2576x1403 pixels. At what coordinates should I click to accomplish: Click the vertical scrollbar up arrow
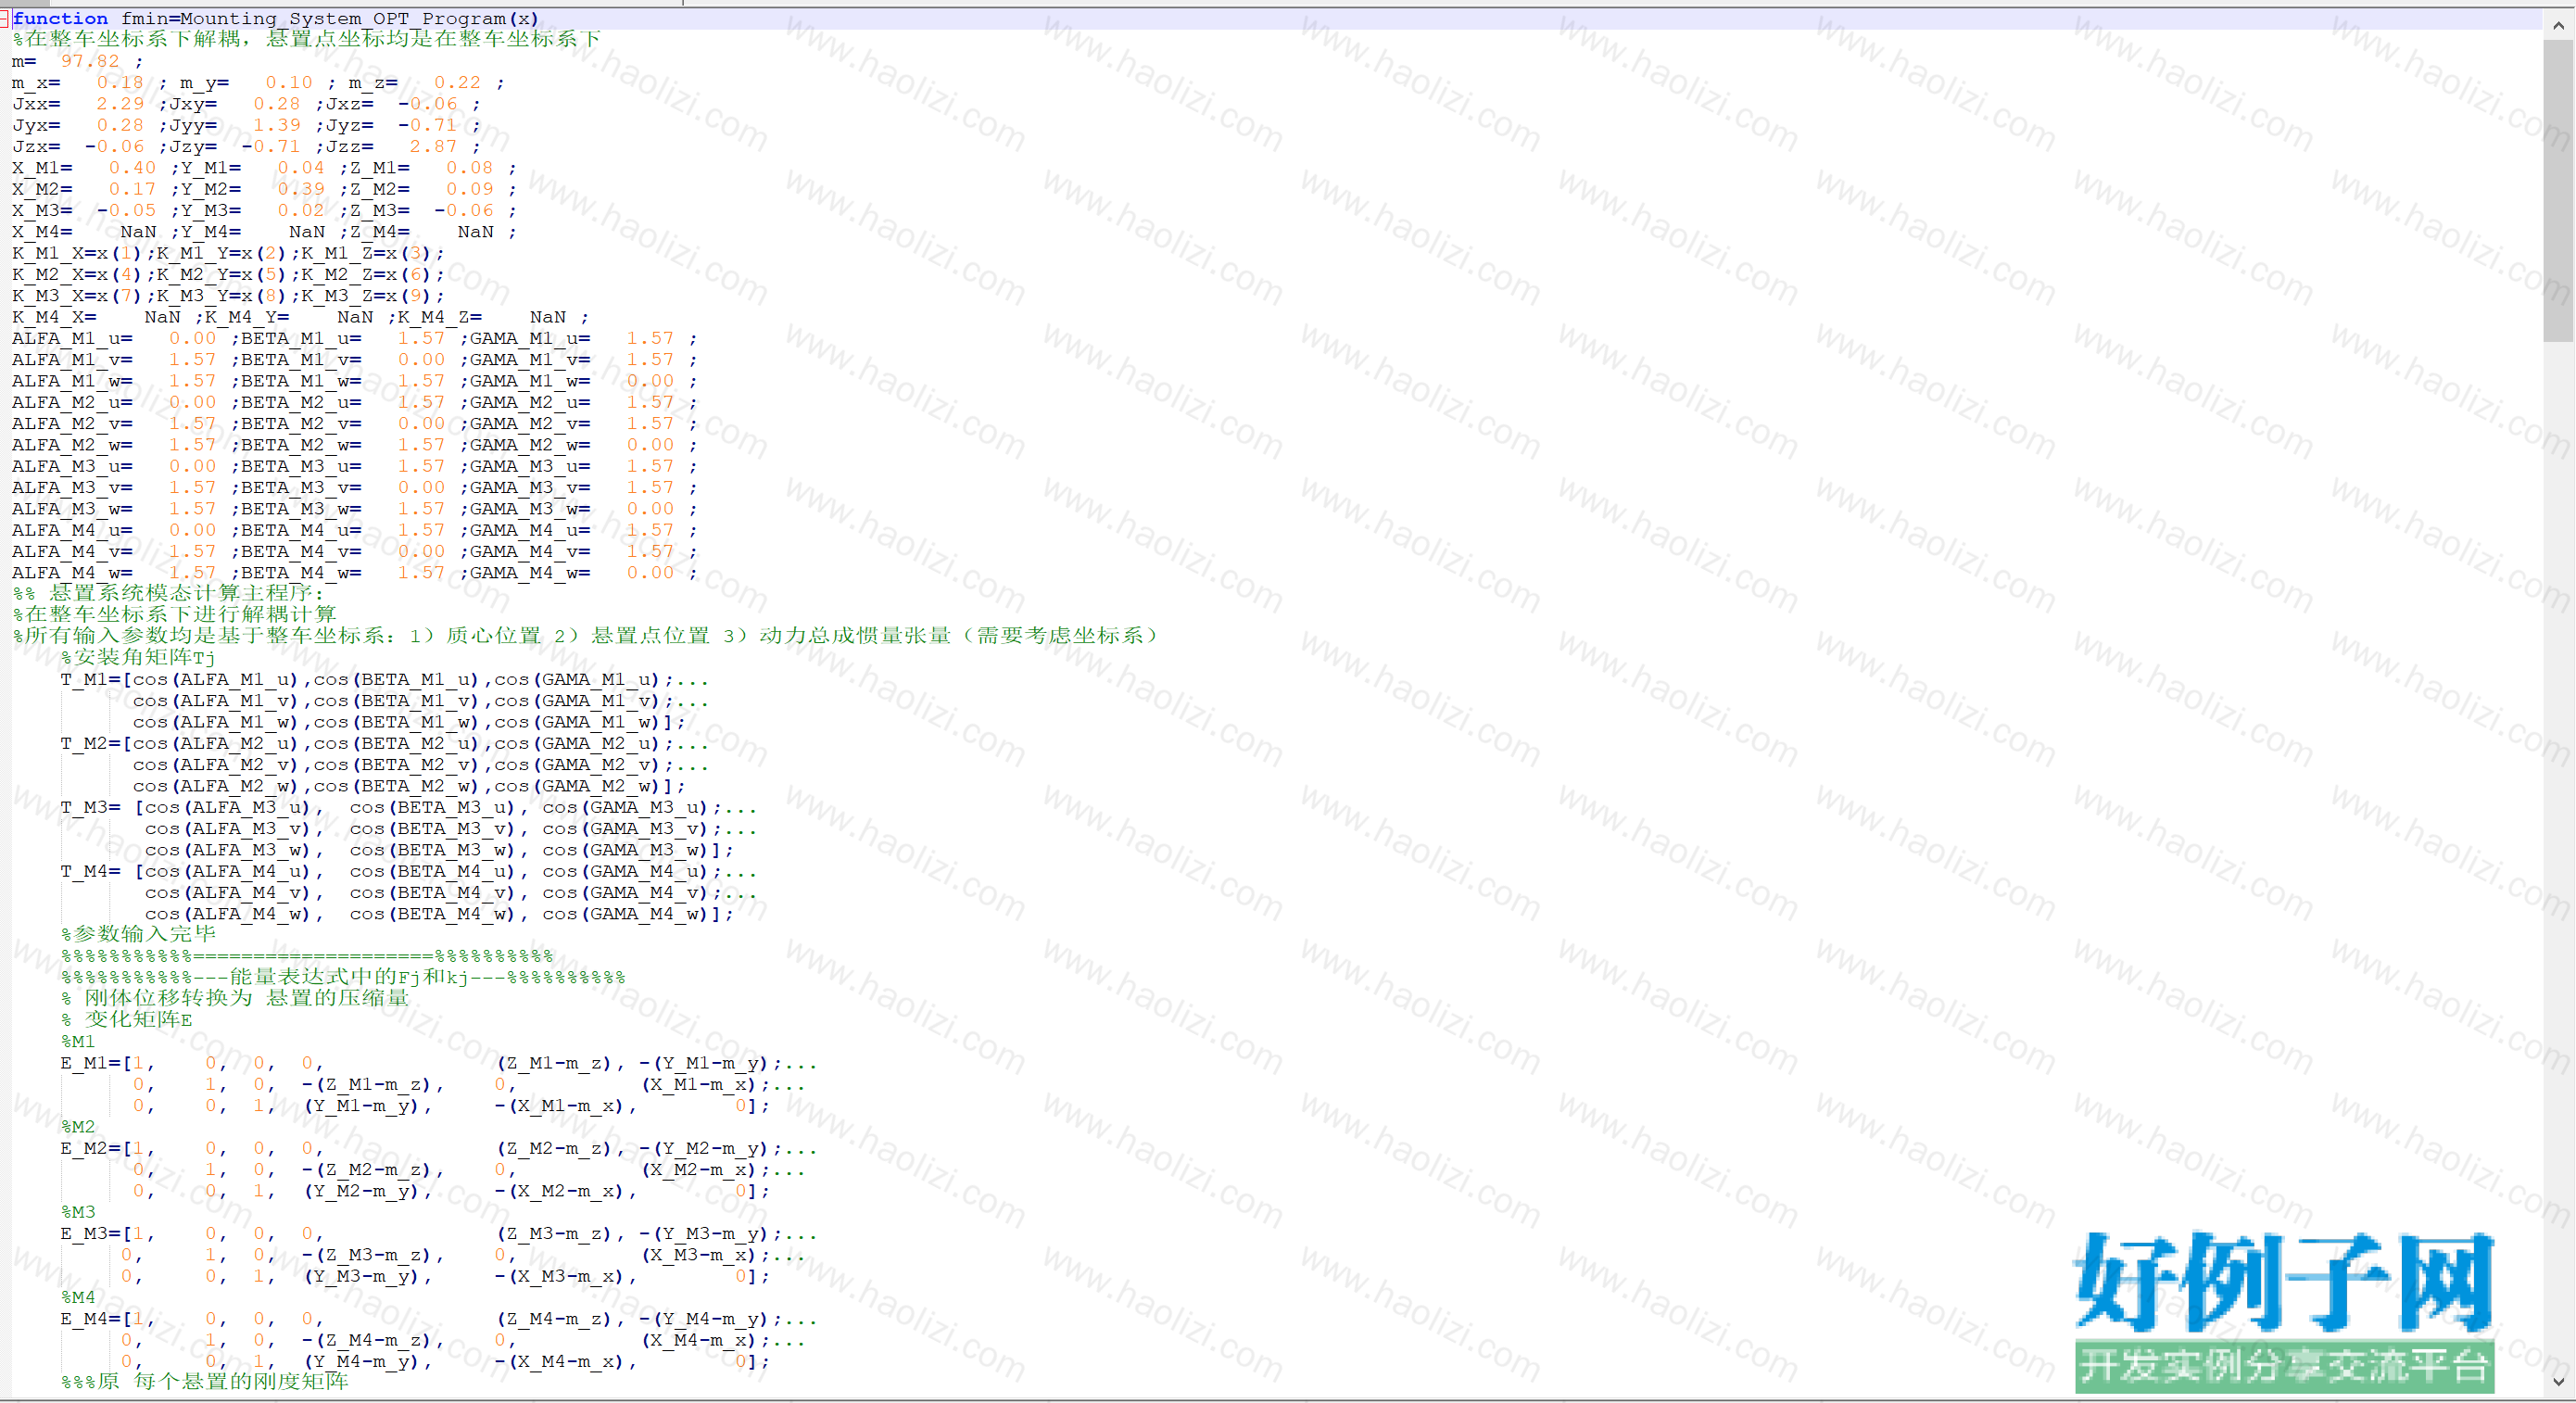pos(2558,26)
